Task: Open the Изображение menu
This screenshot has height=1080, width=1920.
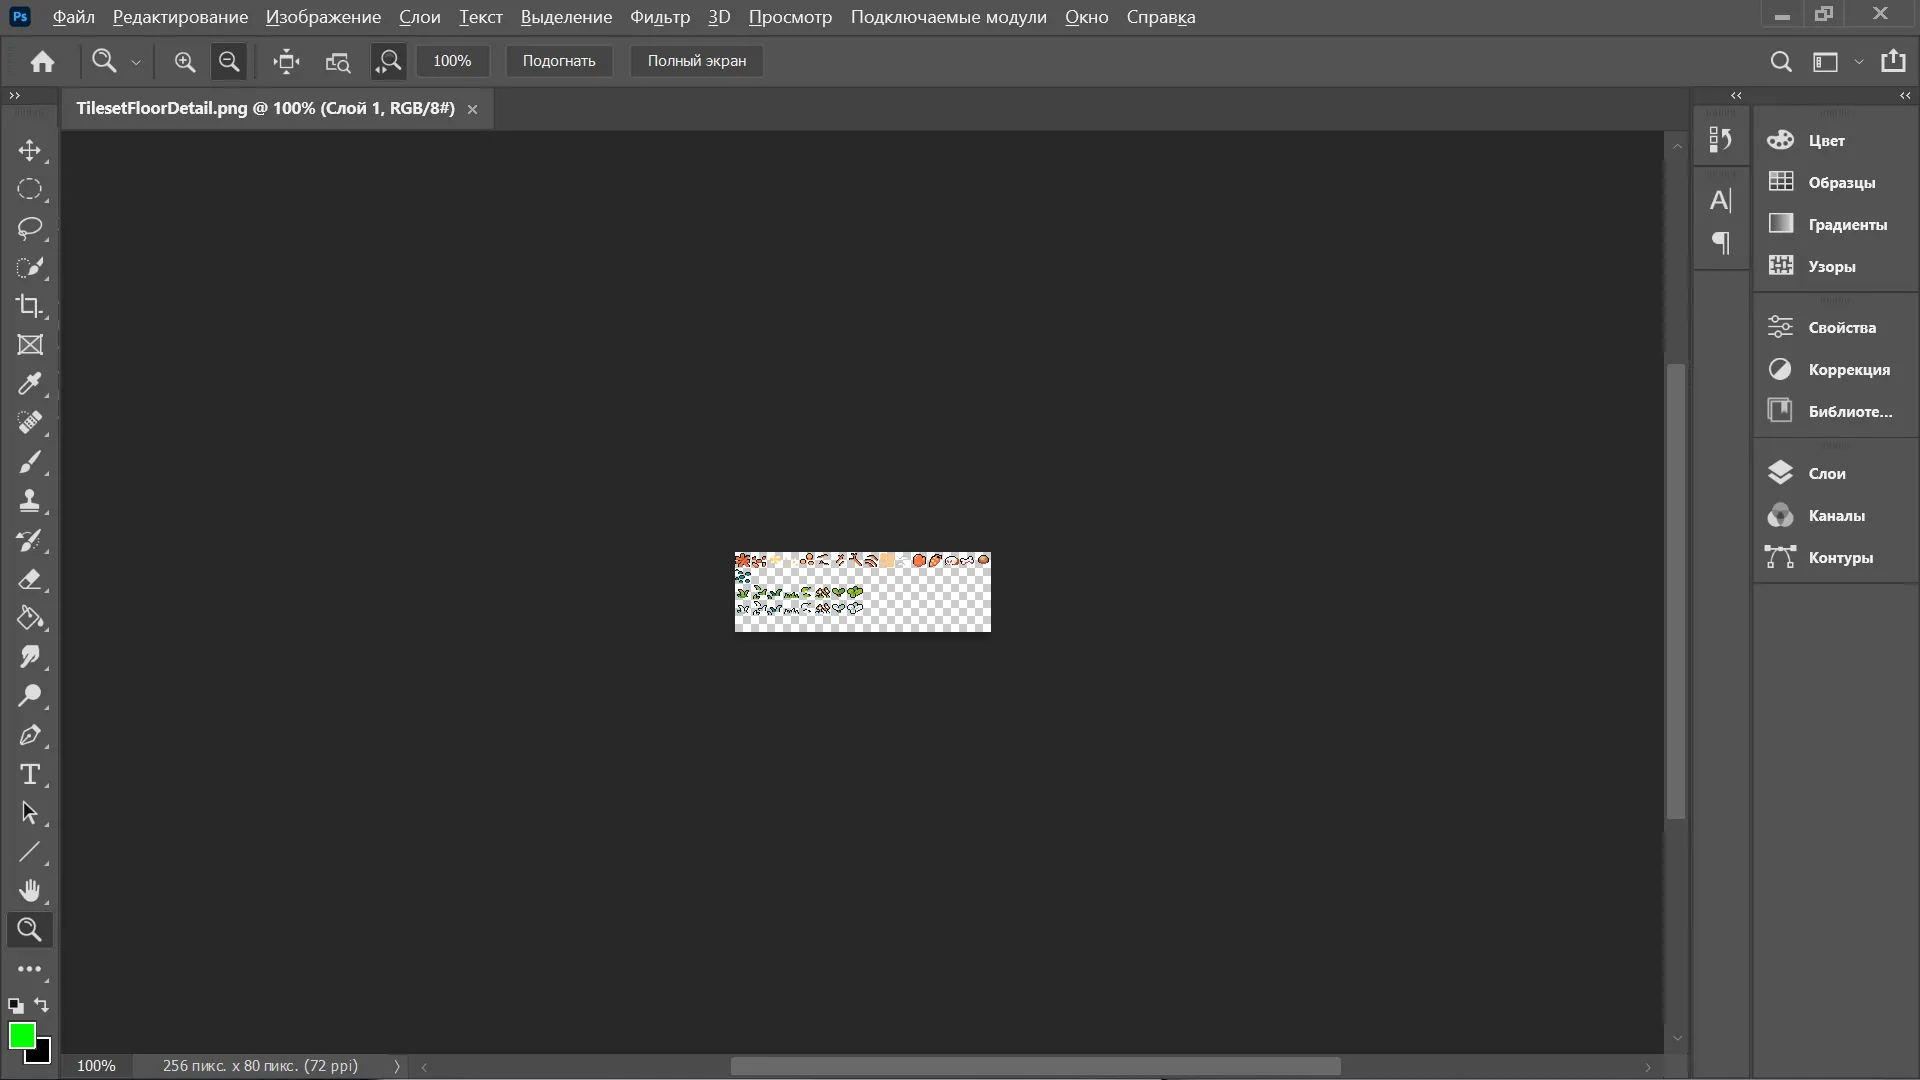Action: (x=323, y=16)
